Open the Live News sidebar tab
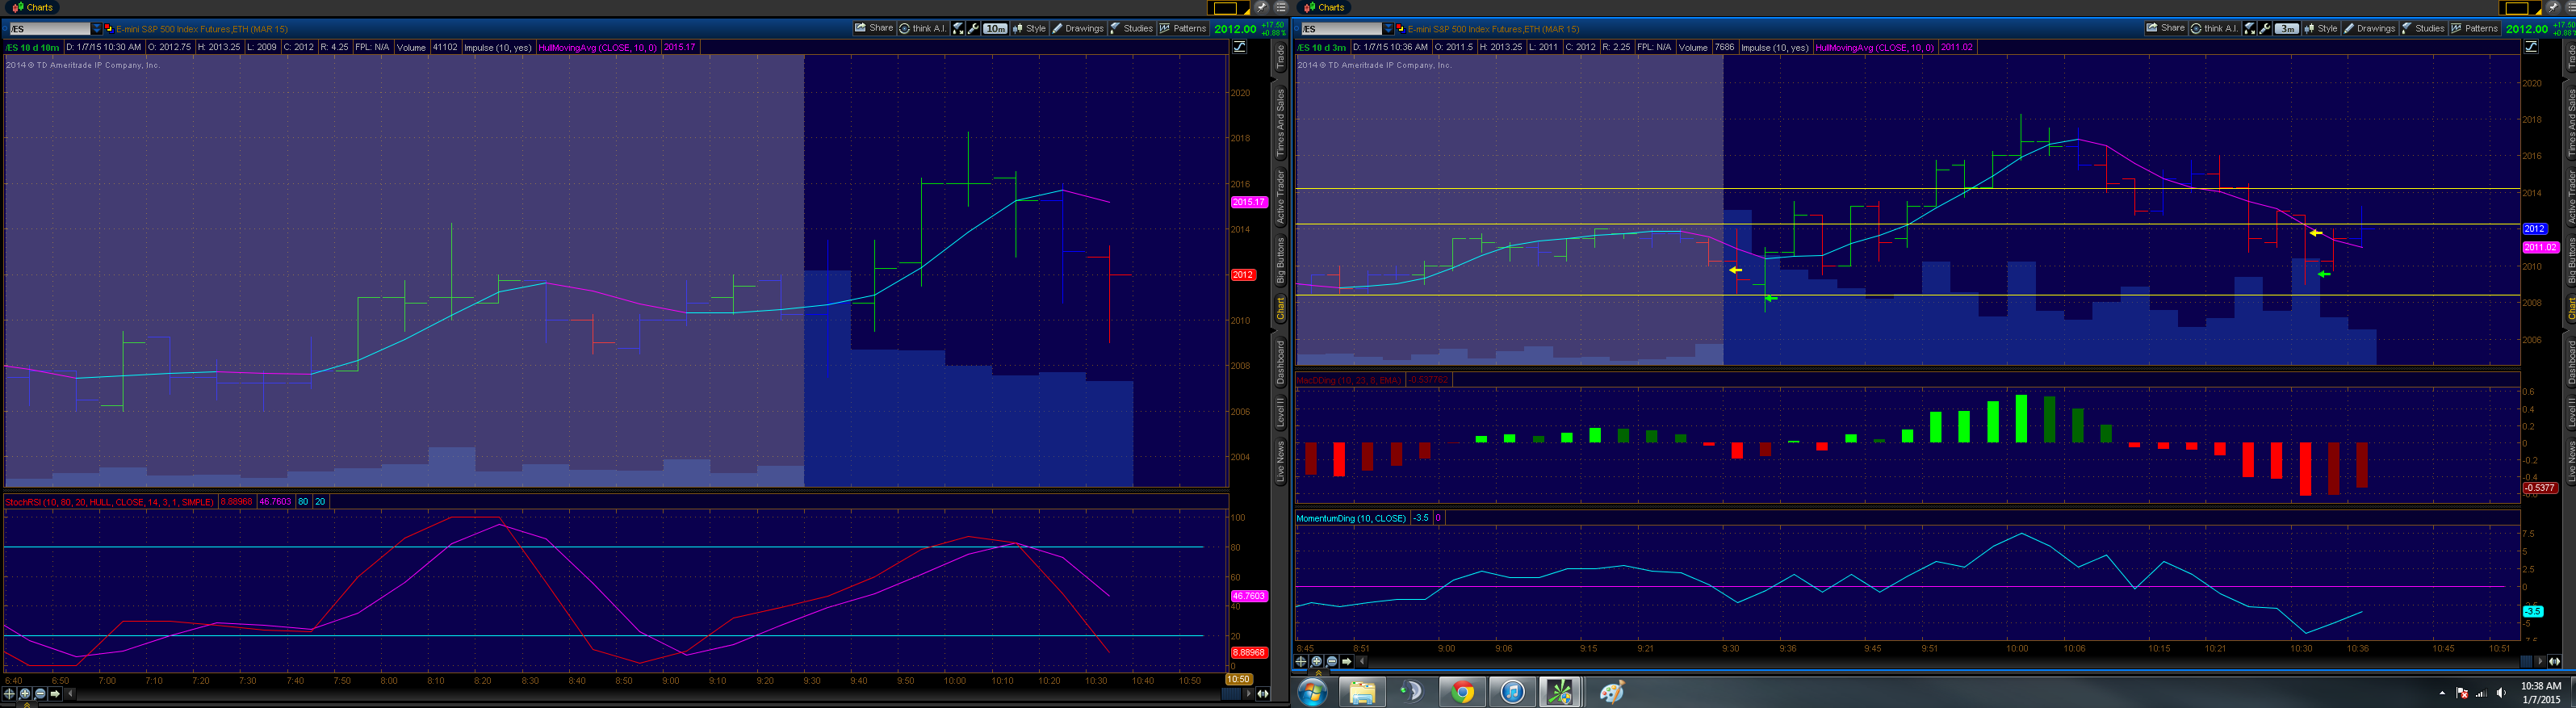Viewport: 2576px width, 708px height. point(1280,462)
